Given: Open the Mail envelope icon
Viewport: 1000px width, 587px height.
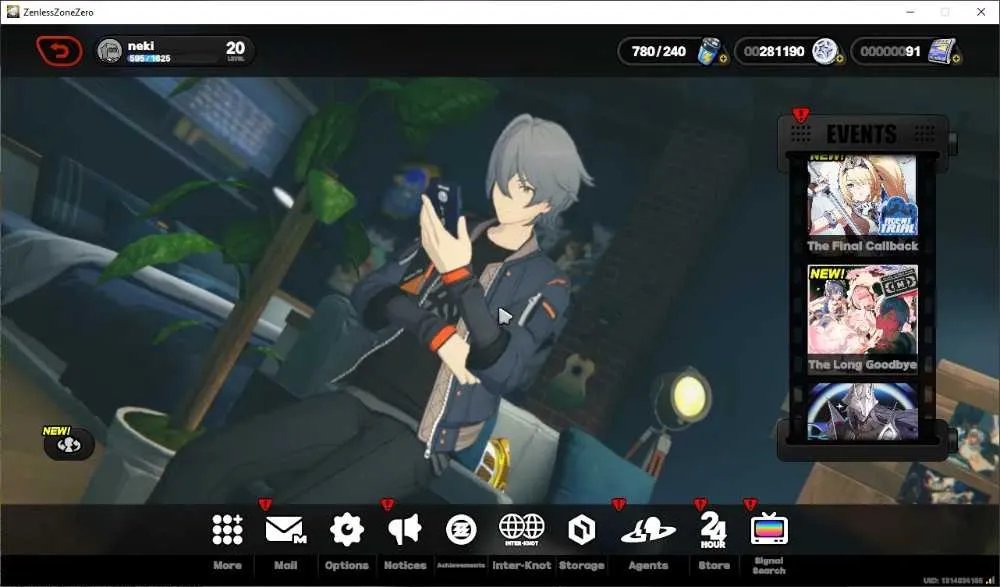Looking at the screenshot, I should click(x=285, y=530).
